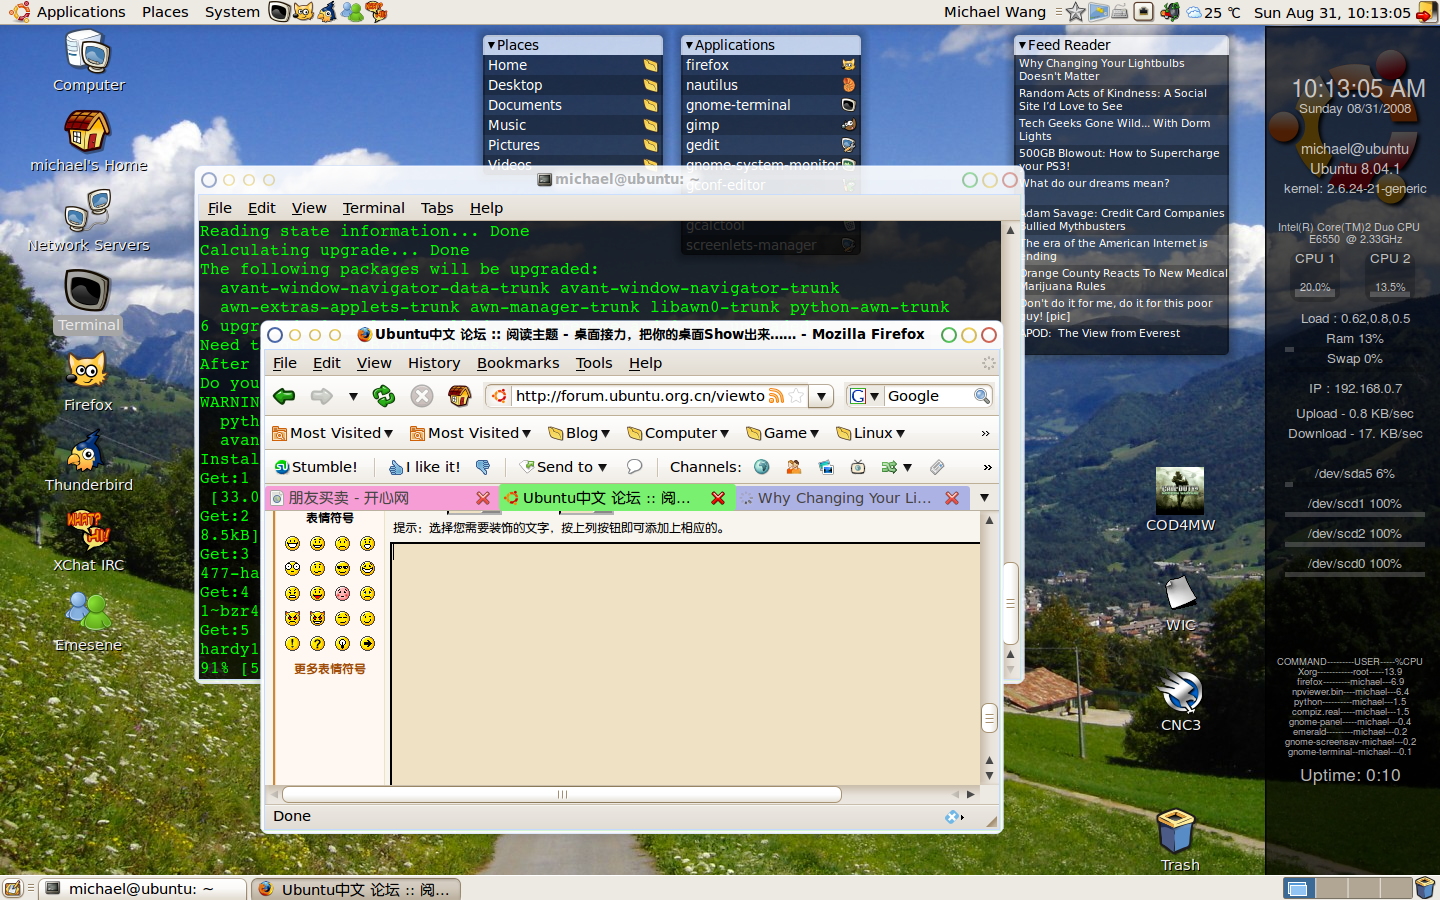Click the Stop loading button in Firefox
The width and height of the screenshot is (1440, 900).
point(422,396)
